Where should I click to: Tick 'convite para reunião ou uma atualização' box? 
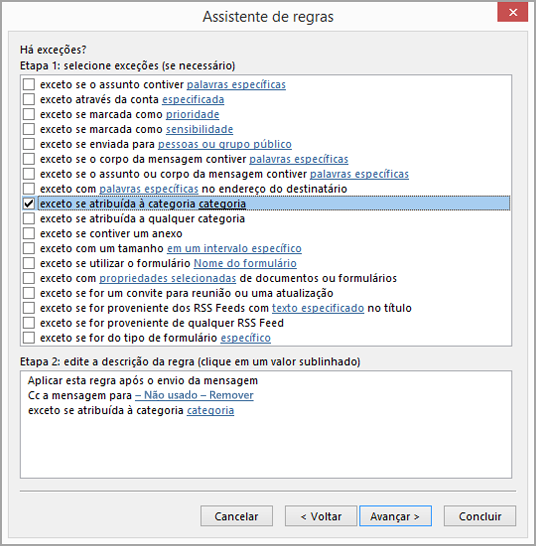tap(29, 293)
